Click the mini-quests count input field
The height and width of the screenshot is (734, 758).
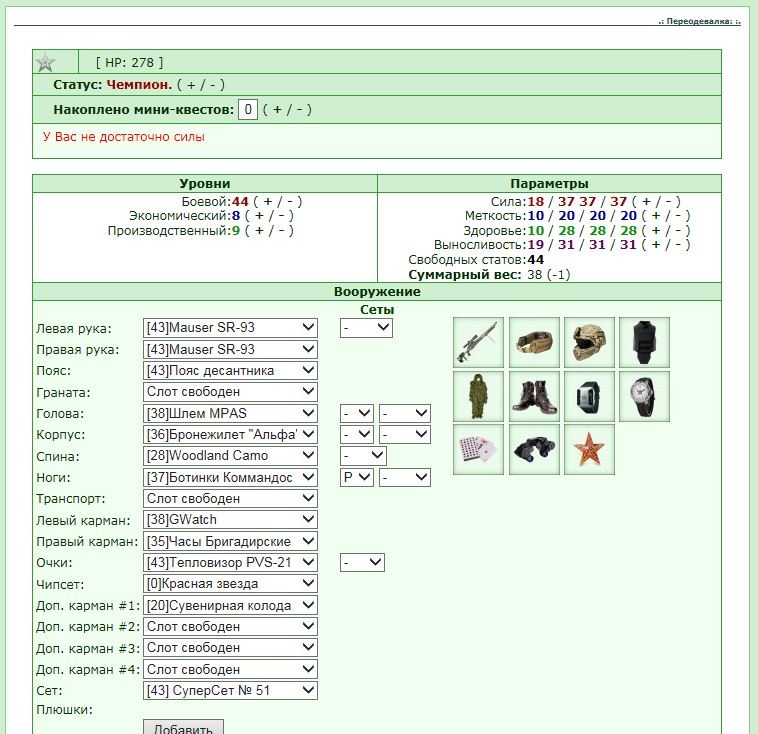(248, 109)
